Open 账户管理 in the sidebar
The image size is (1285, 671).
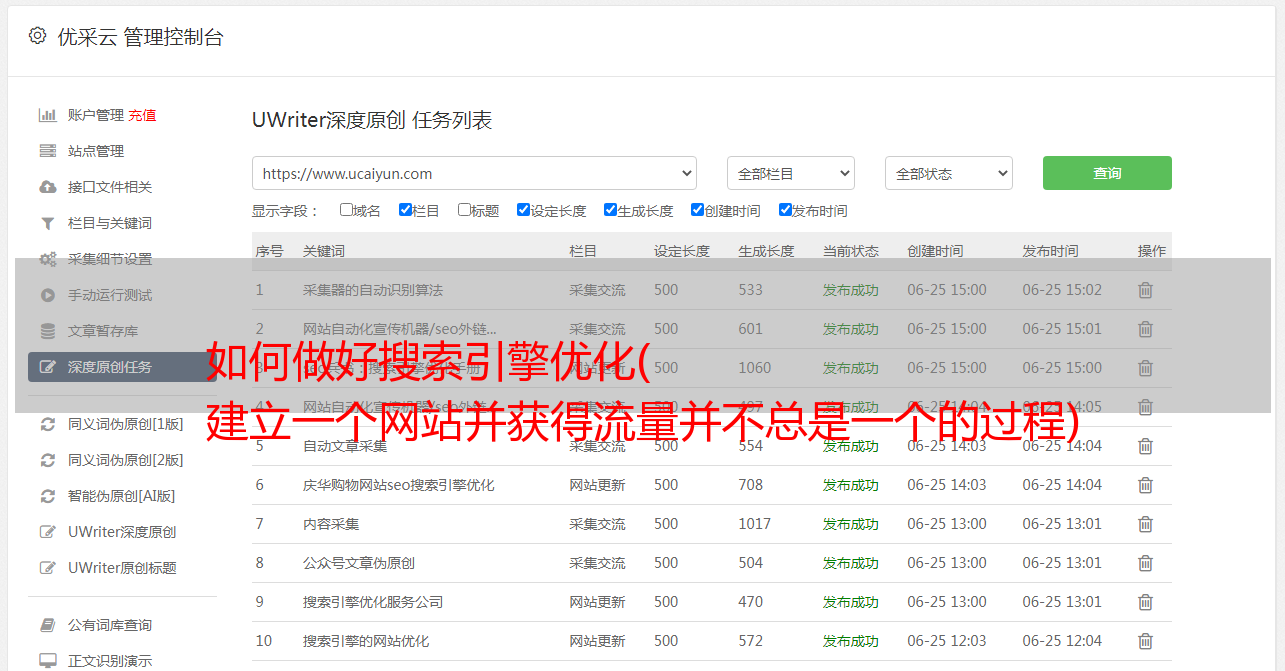96,115
